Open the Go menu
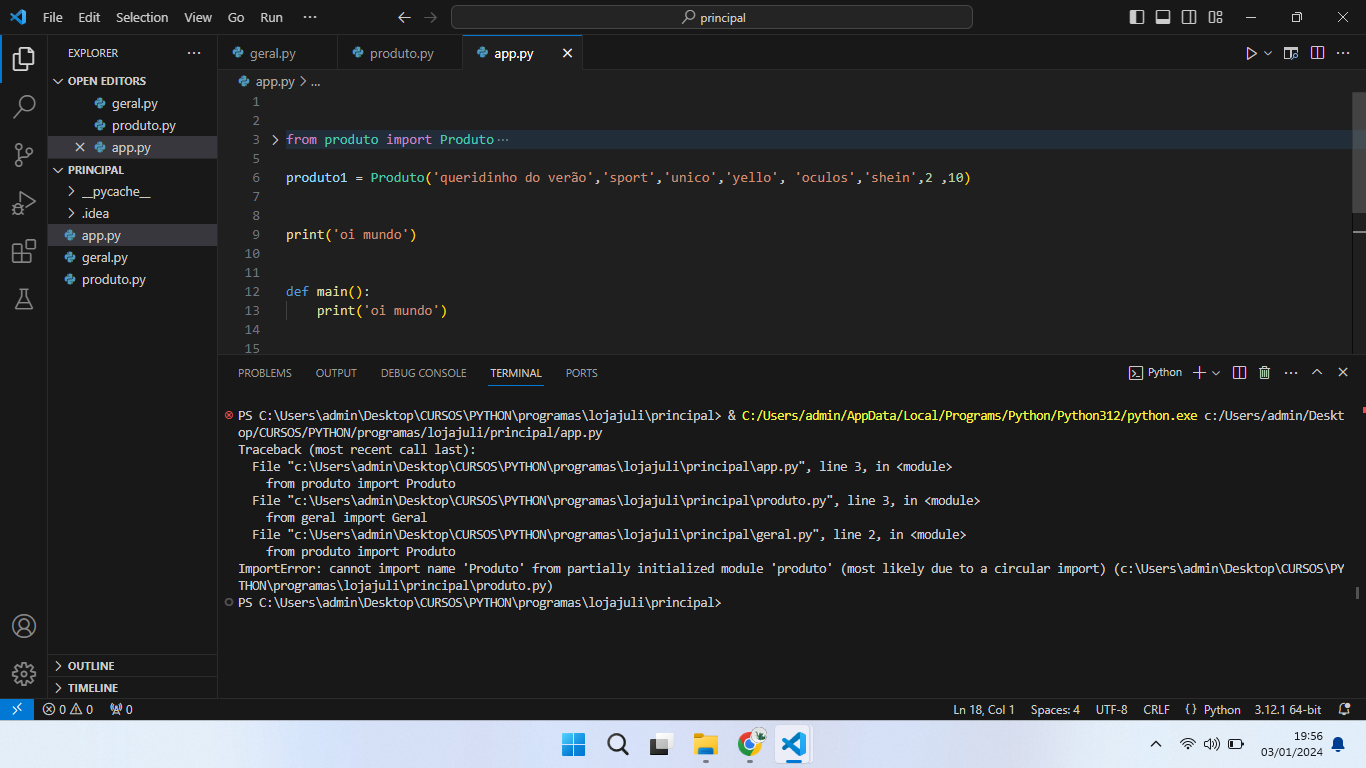The height and width of the screenshot is (768, 1366). click(x=236, y=17)
